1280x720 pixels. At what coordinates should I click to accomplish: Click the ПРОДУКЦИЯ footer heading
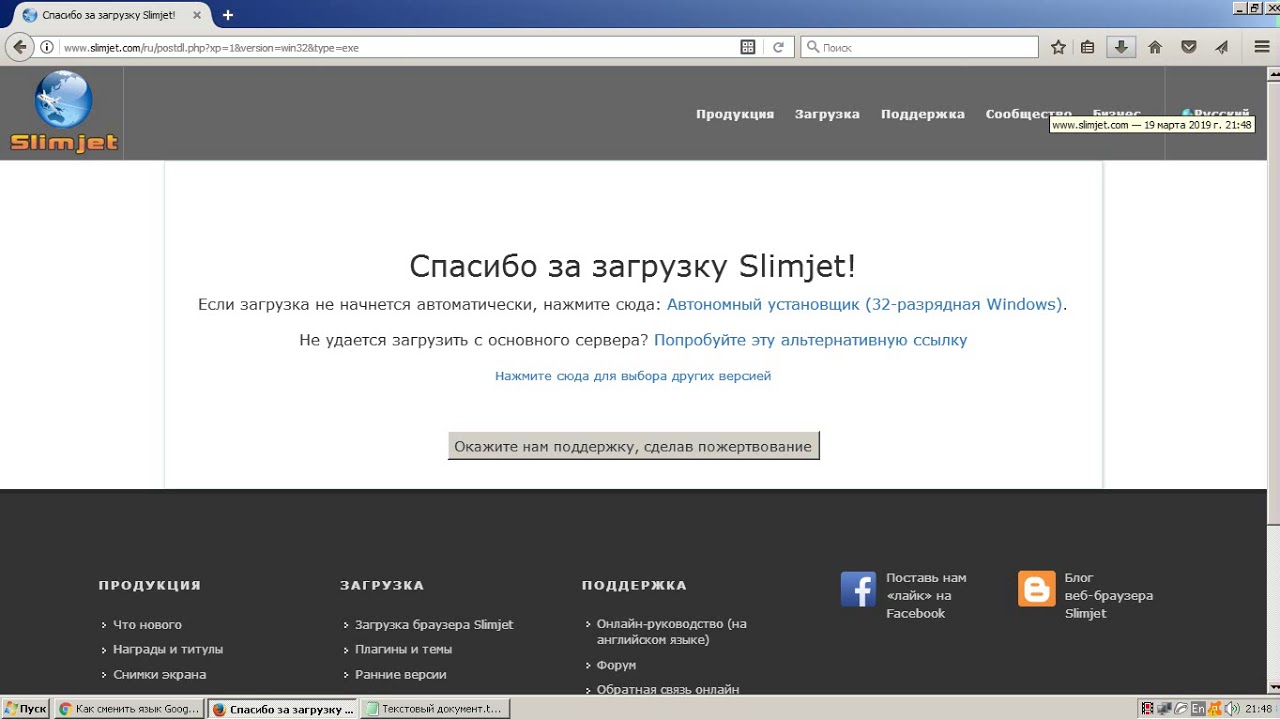tap(150, 585)
